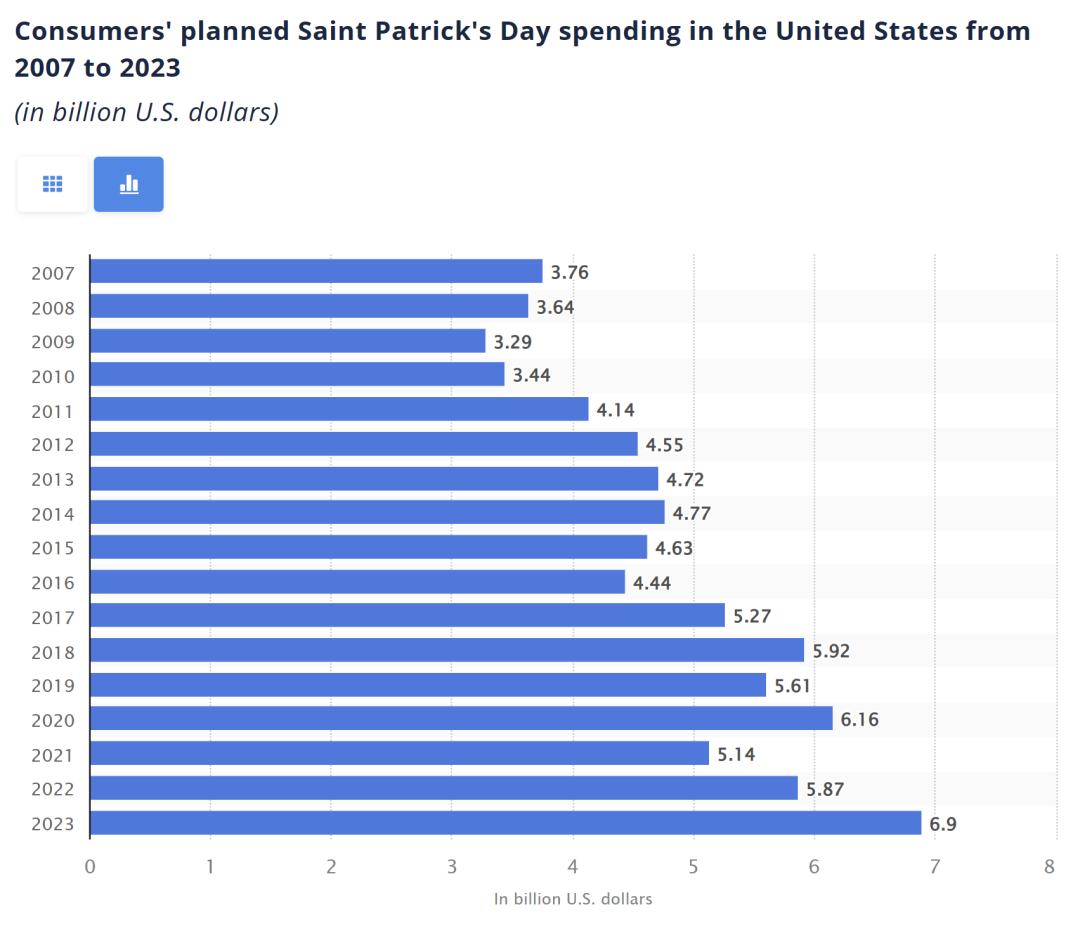Select the 2011 bar at 4.14
This screenshot has width=1080, height=926.
click(340, 409)
